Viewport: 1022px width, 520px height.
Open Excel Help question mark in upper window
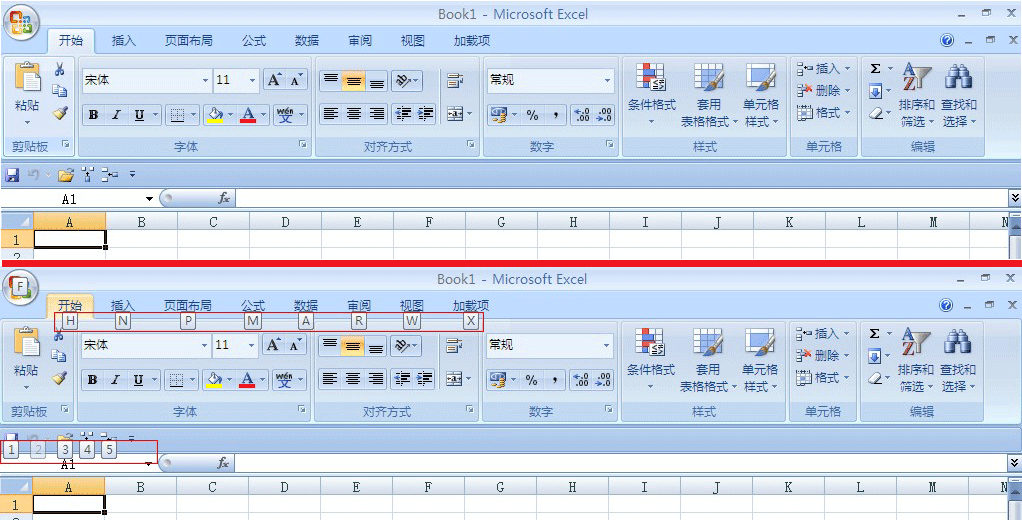tap(947, 40)
